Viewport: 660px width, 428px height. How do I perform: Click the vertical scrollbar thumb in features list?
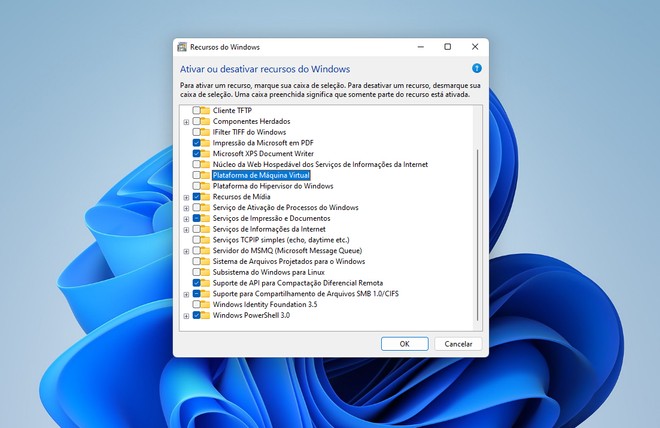point(477,235)
